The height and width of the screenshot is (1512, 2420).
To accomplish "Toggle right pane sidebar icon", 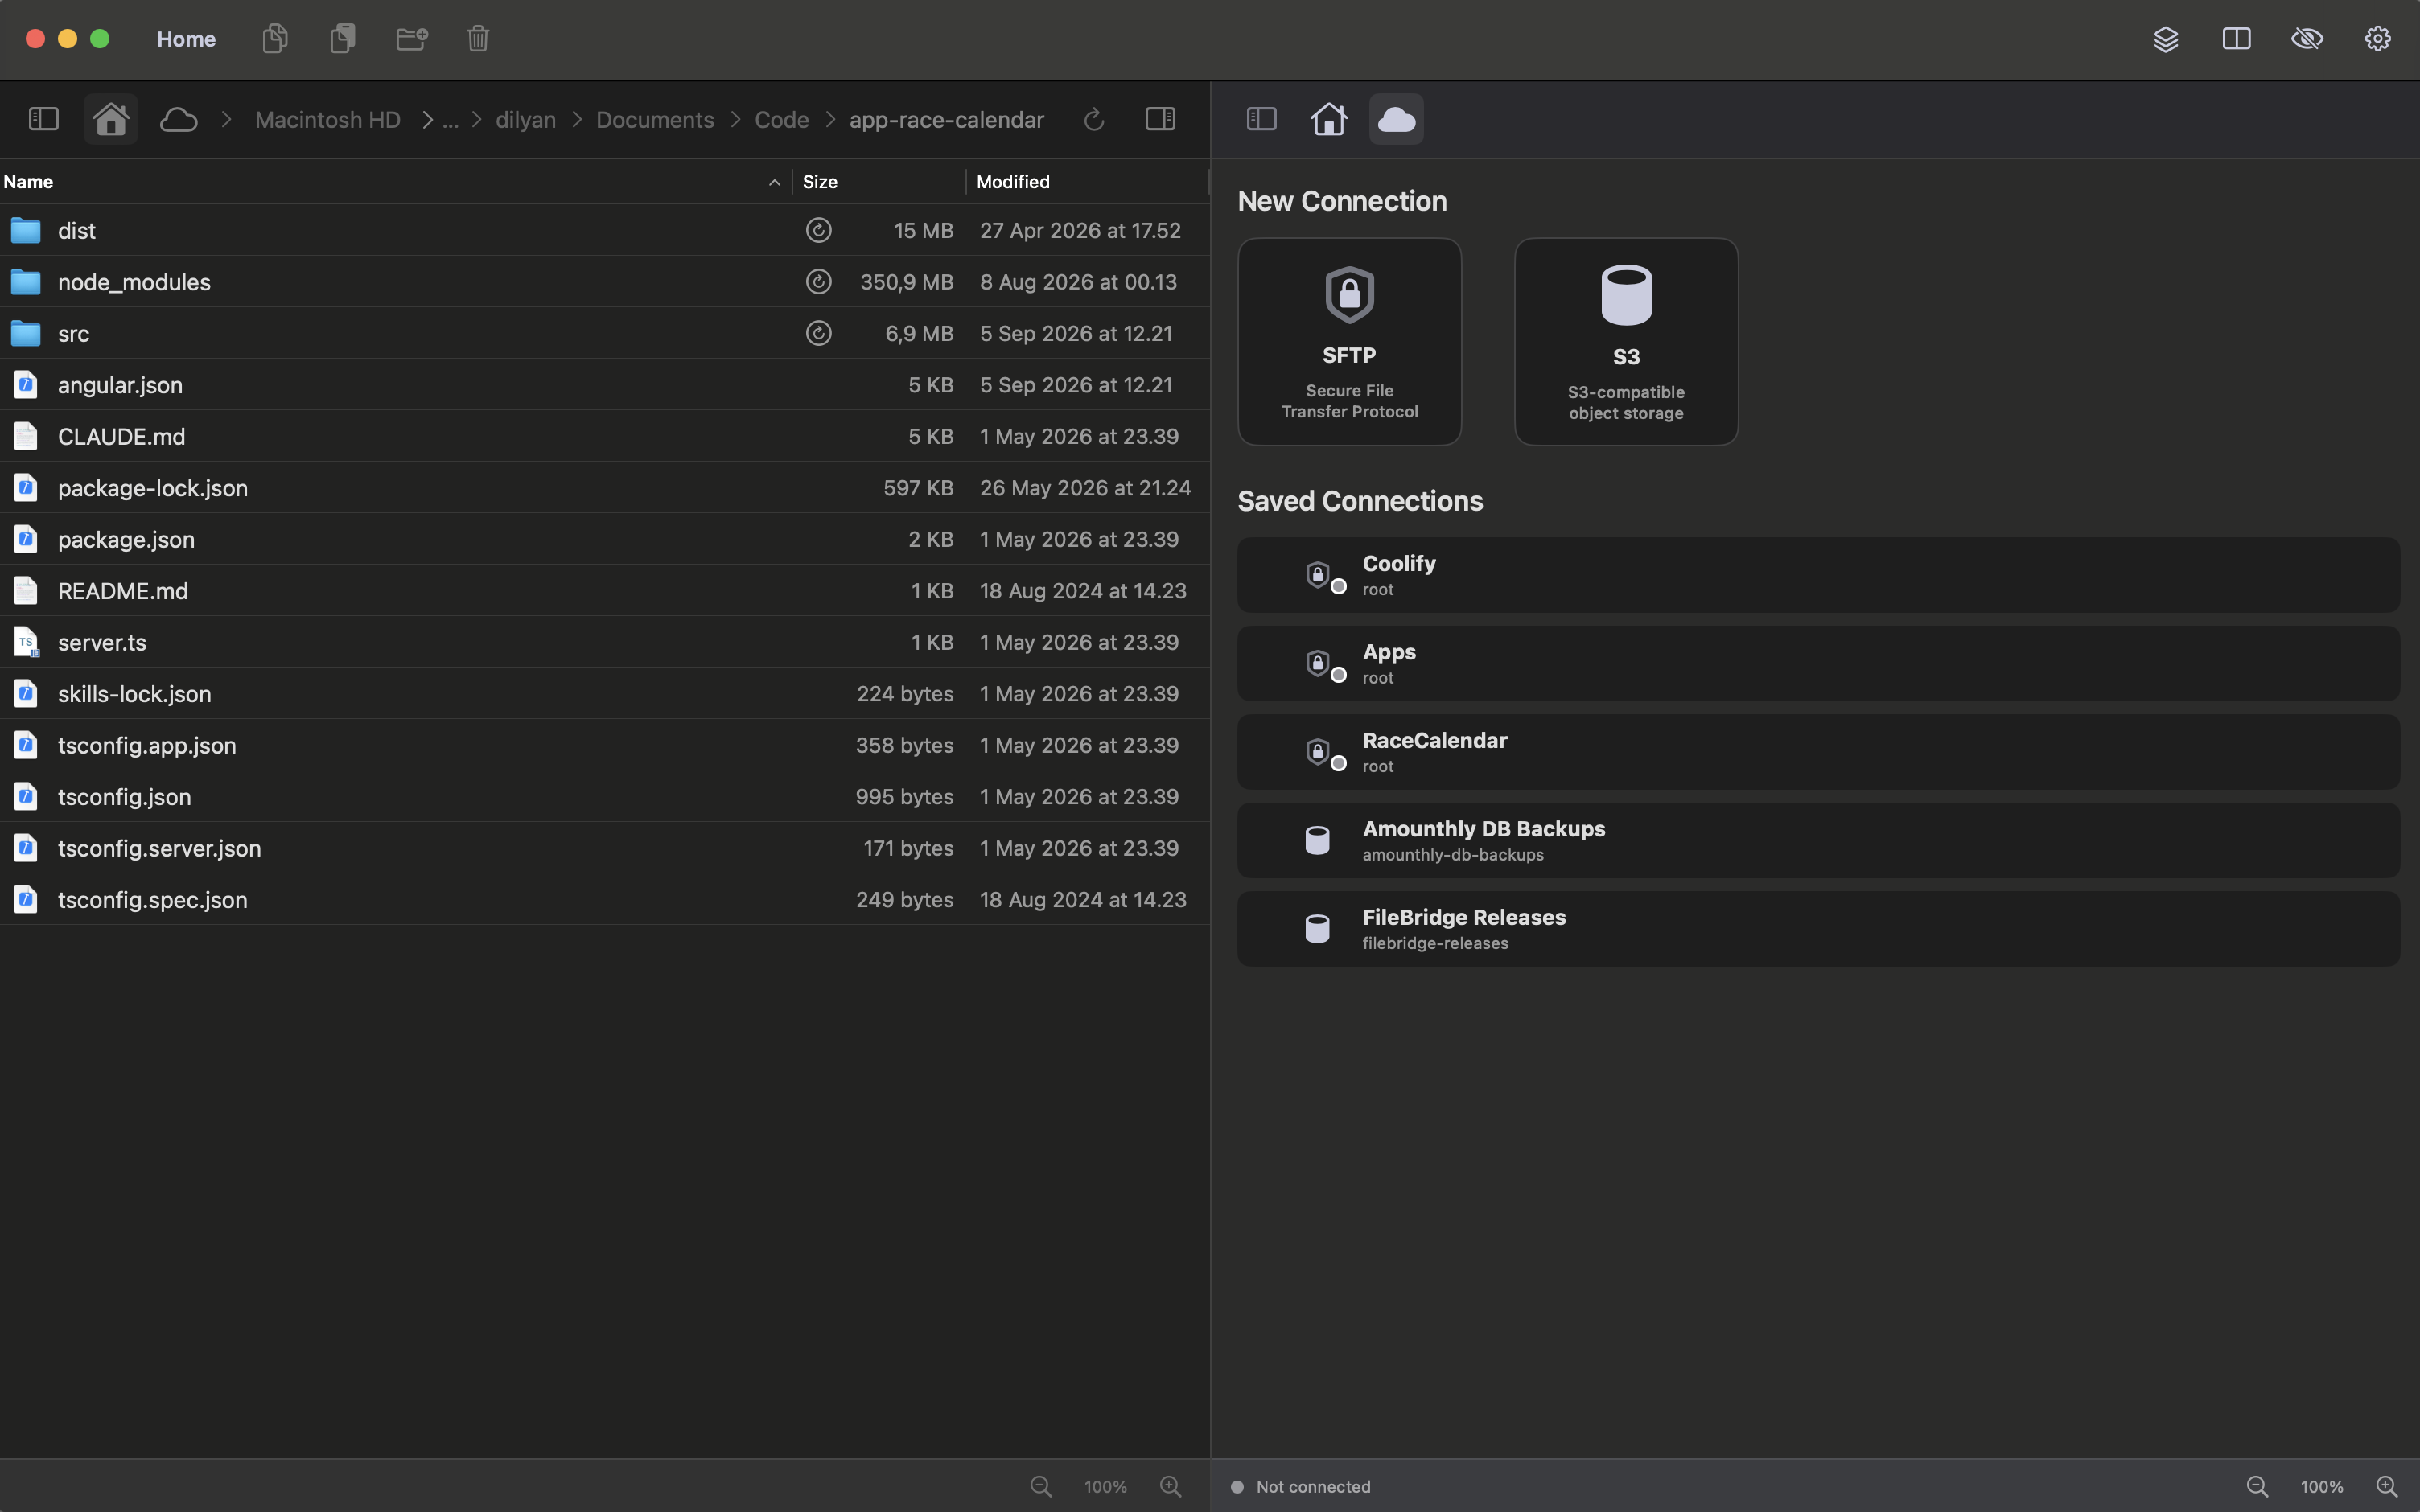I will [1261, 119].
